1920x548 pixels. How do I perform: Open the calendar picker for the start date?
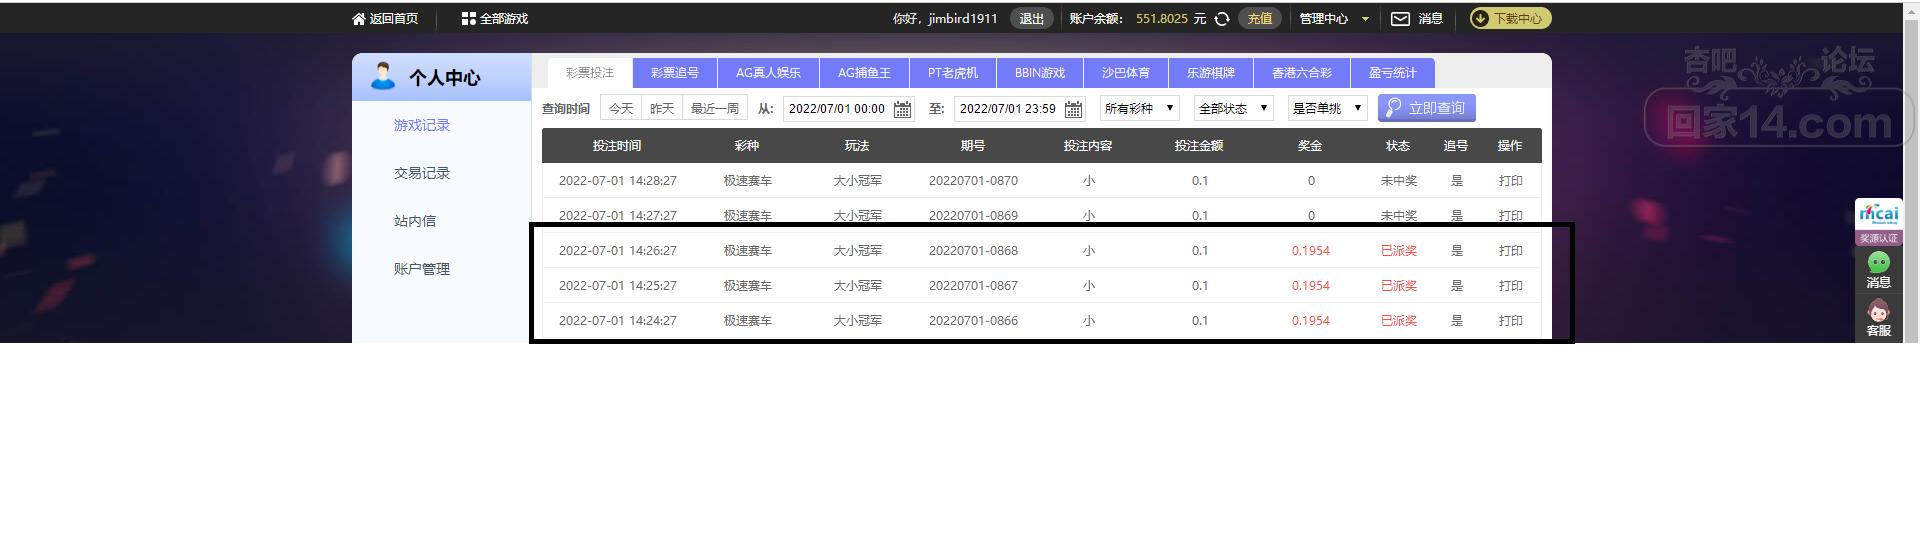point(902,109)
